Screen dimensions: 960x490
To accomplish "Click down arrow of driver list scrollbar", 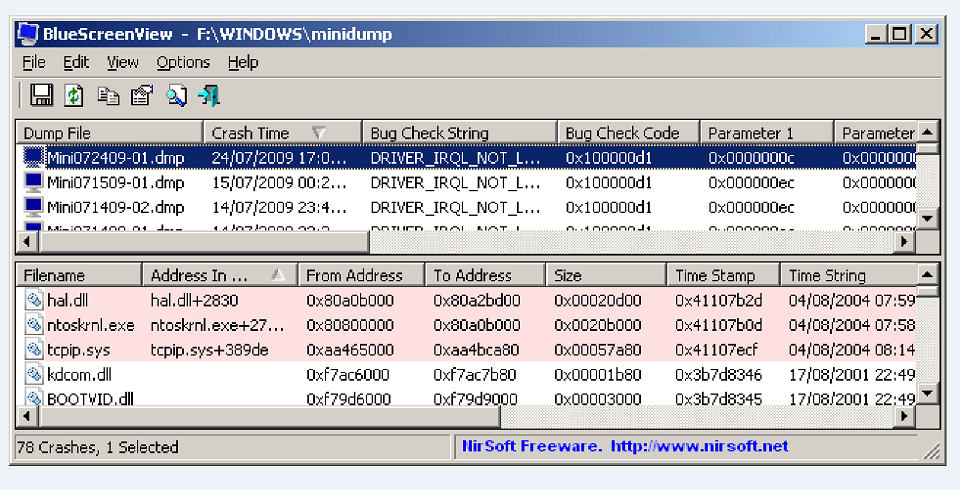I will click(928, 393).
